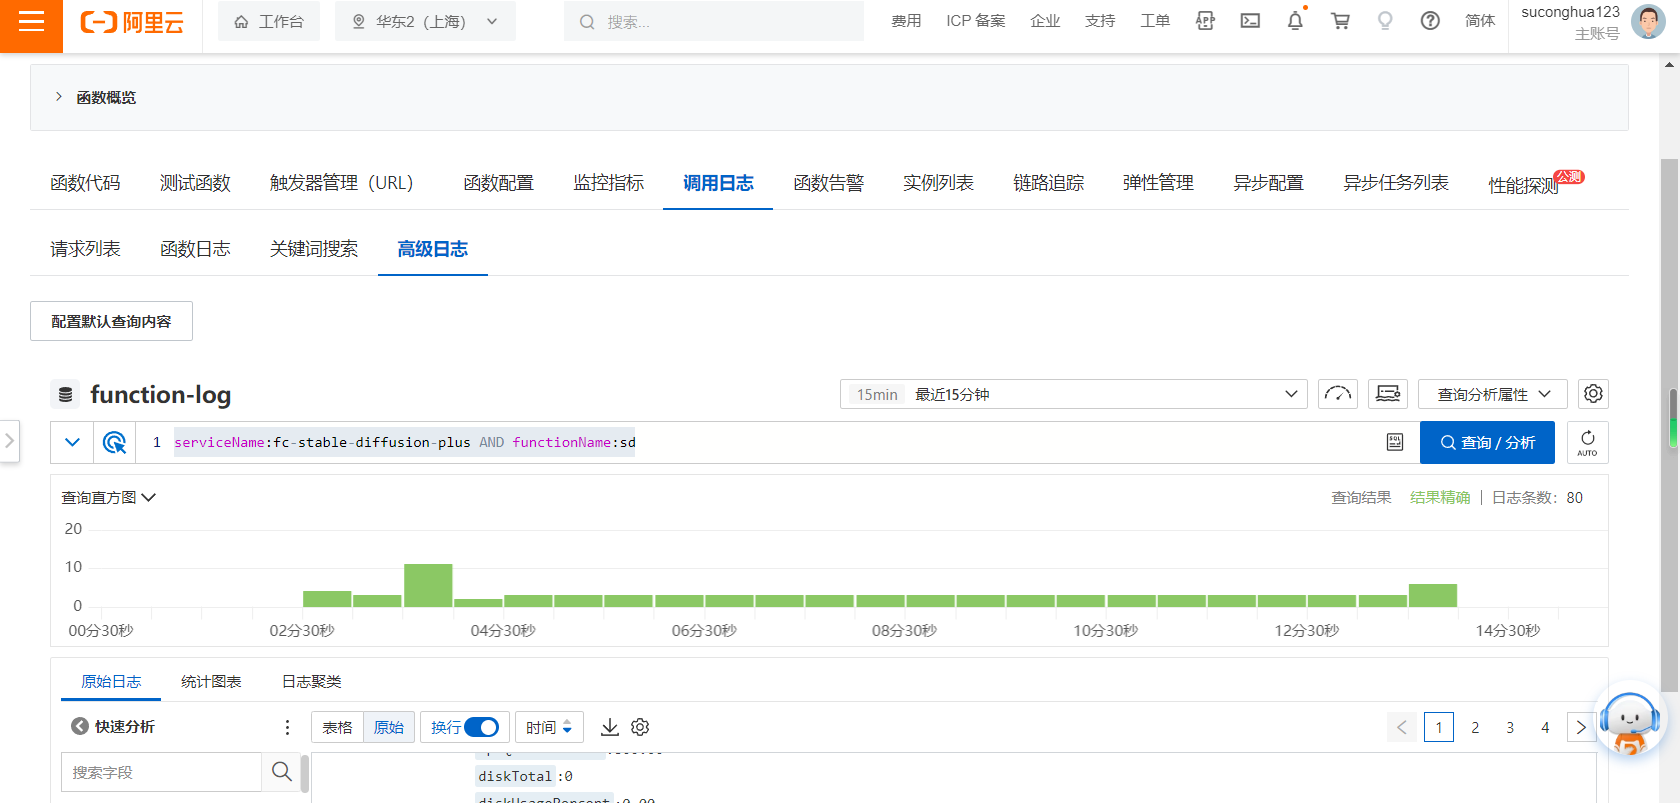The width and height of the screenshot is (1680, 803).
Task: Open the 最近15分钟 time range dropdown
Action: click(1074, 394)
